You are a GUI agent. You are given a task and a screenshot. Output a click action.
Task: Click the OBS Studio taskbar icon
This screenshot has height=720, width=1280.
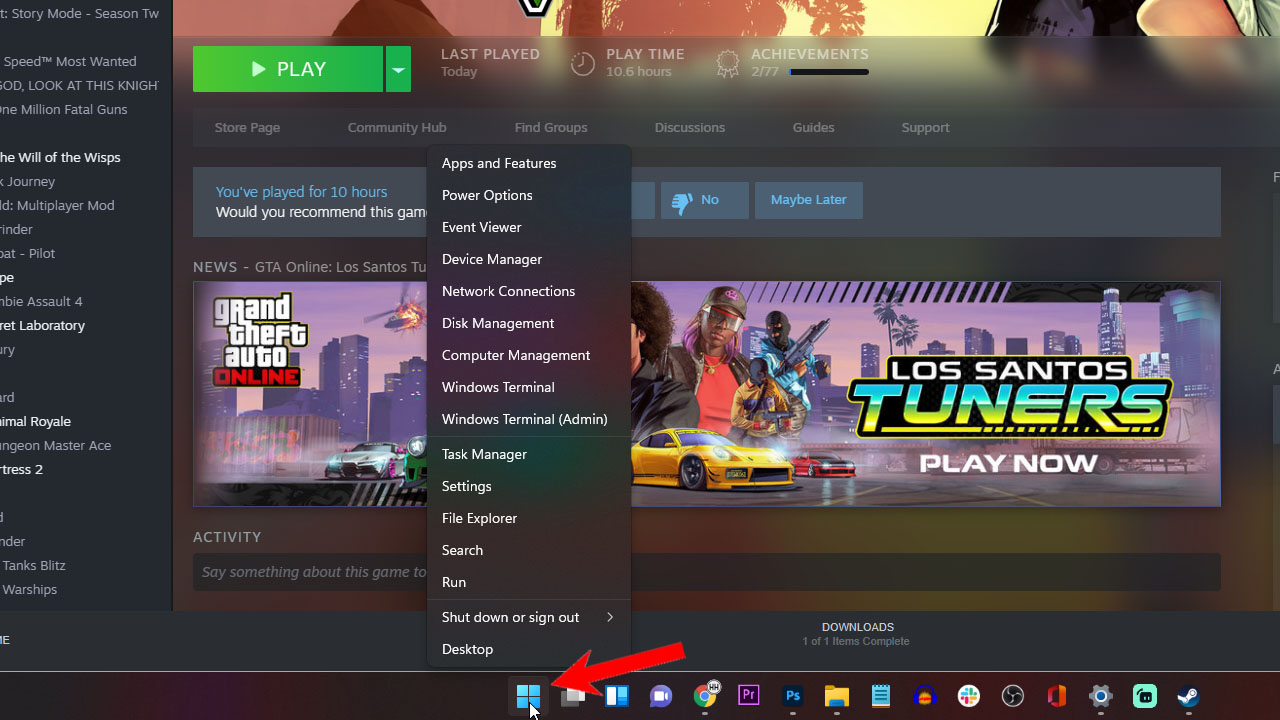point(1013,696)
